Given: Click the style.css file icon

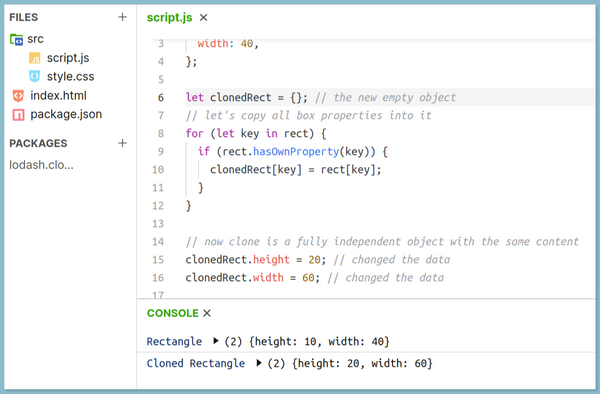Looking at the screenshot, I should coord(35,77).
